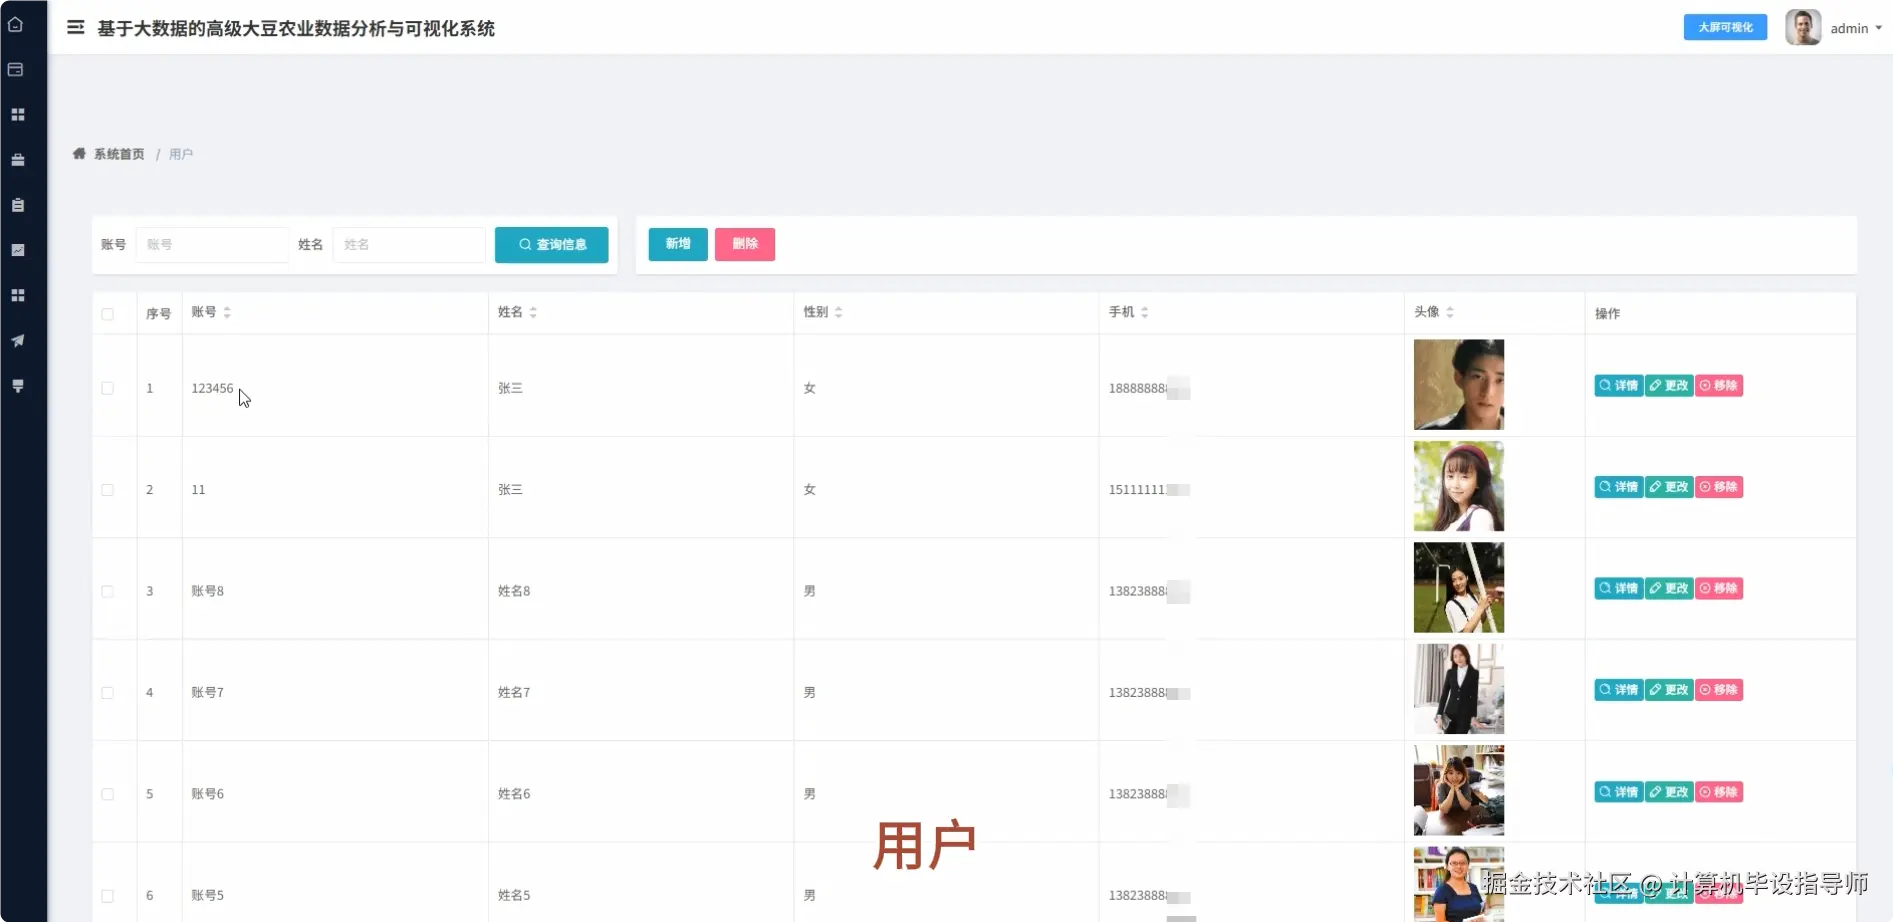
Task: Open the 系统首页 breadcrumb link
Action: pyautogui.click(x=119, y=154)
